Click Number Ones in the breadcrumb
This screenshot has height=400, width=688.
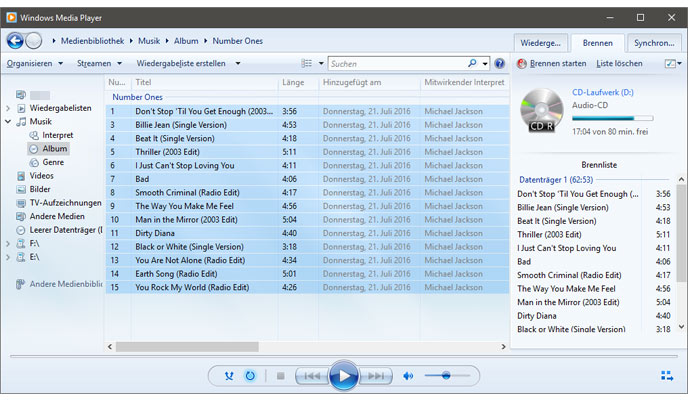tap(237, 41)
